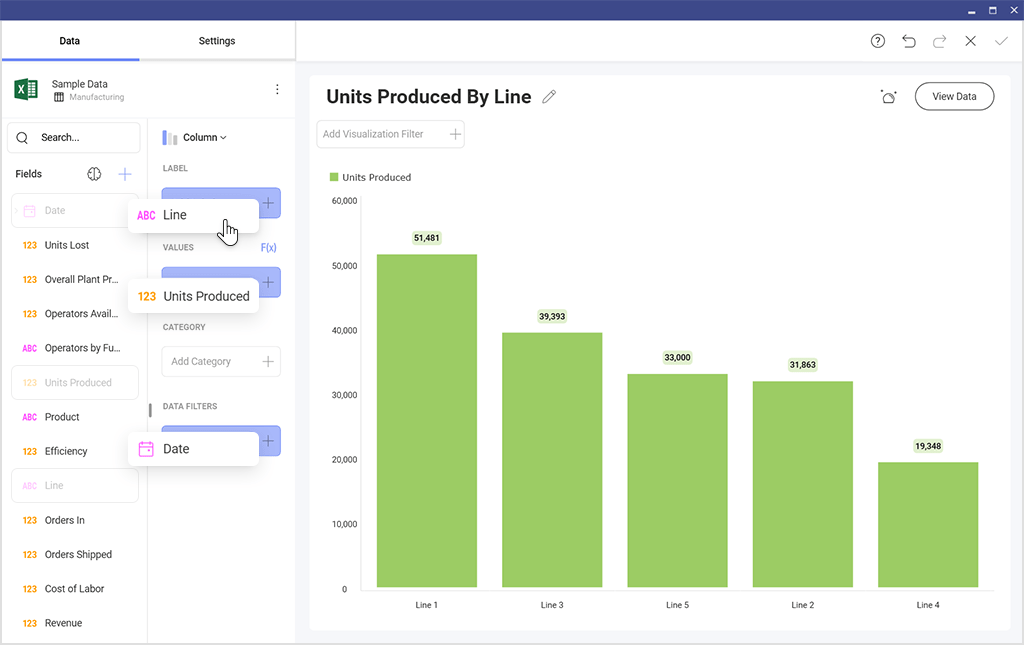Click the green Units Produced legend swatch
This screenshot has height=645, width=1024.
[x=333, y=177]
